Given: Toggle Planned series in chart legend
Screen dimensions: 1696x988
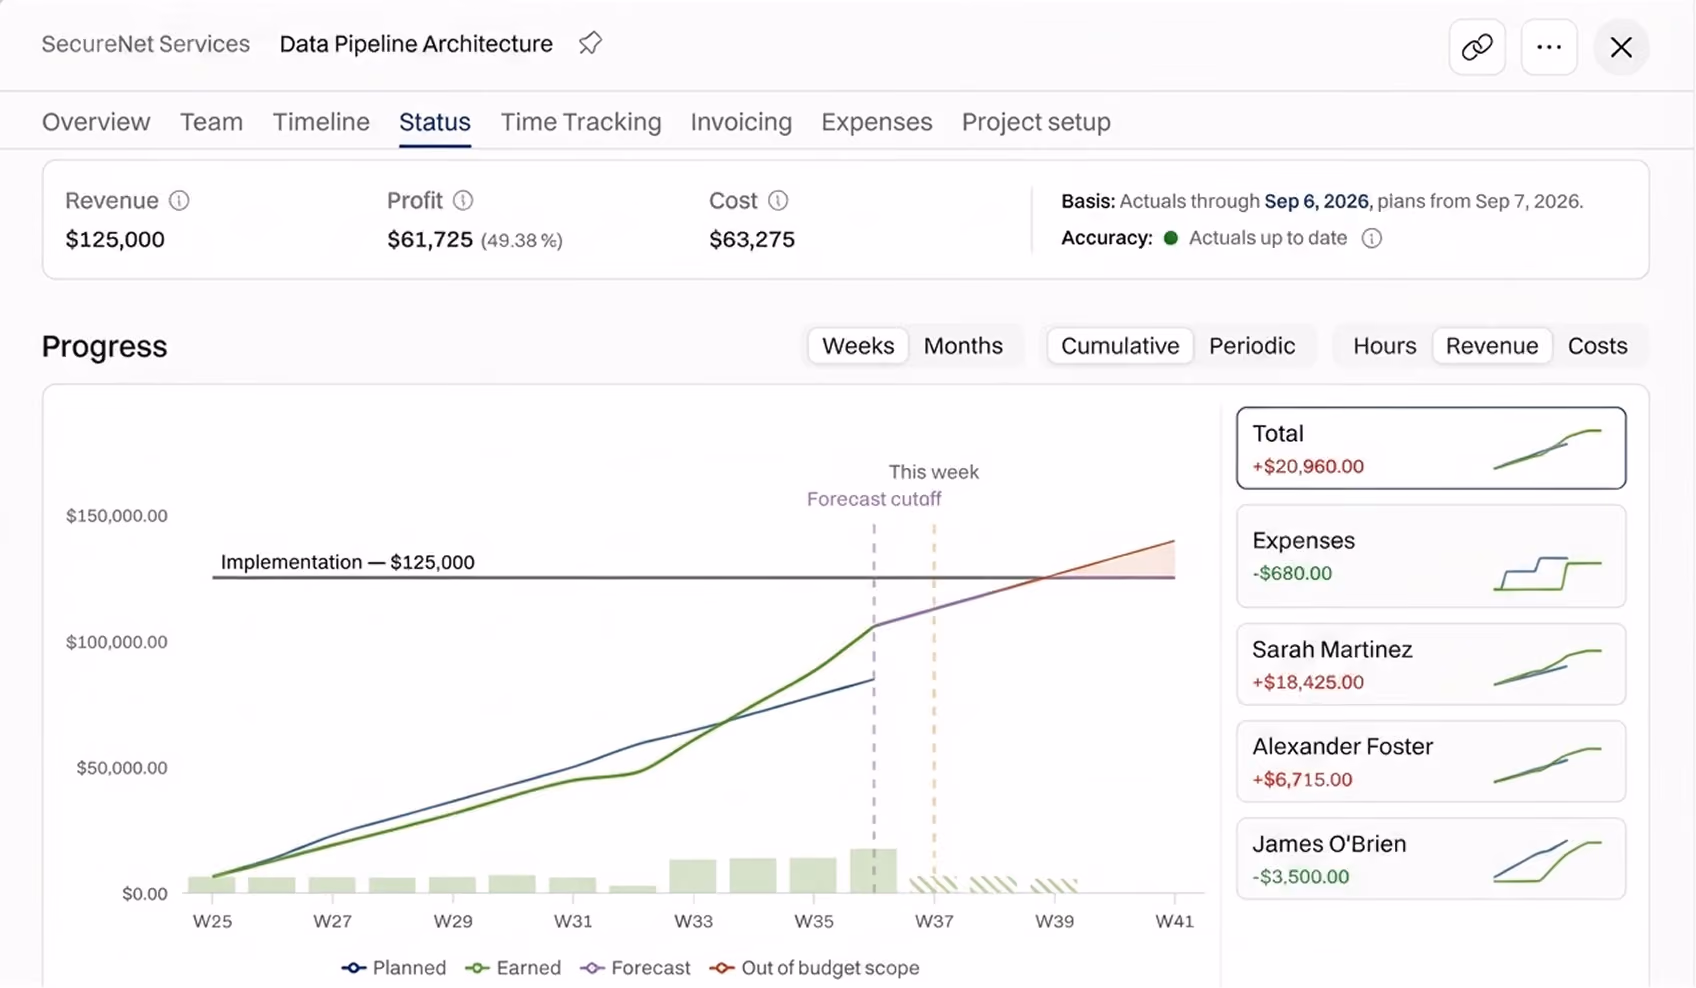Looking at the screenshot, I should pos(394,967).
